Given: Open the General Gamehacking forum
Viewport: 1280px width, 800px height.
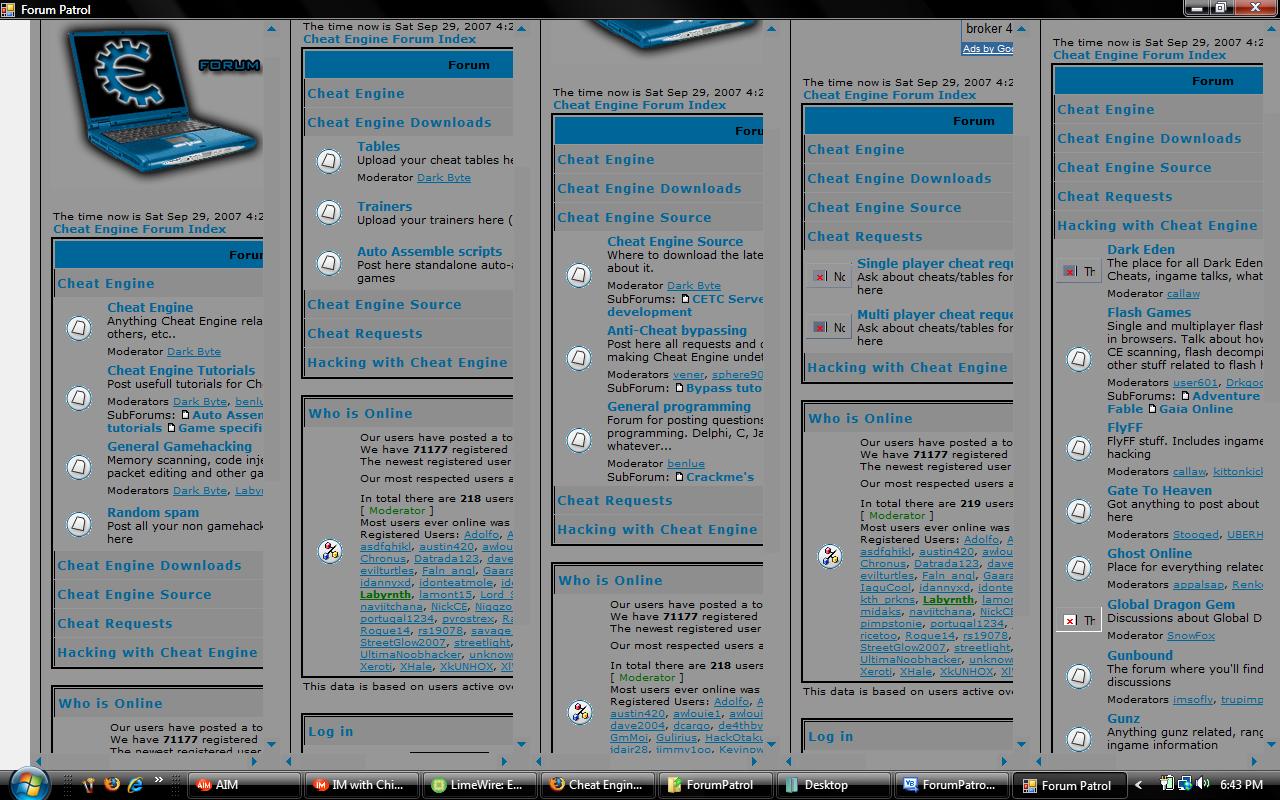Looking at the screenshot, I should (180, 447).
